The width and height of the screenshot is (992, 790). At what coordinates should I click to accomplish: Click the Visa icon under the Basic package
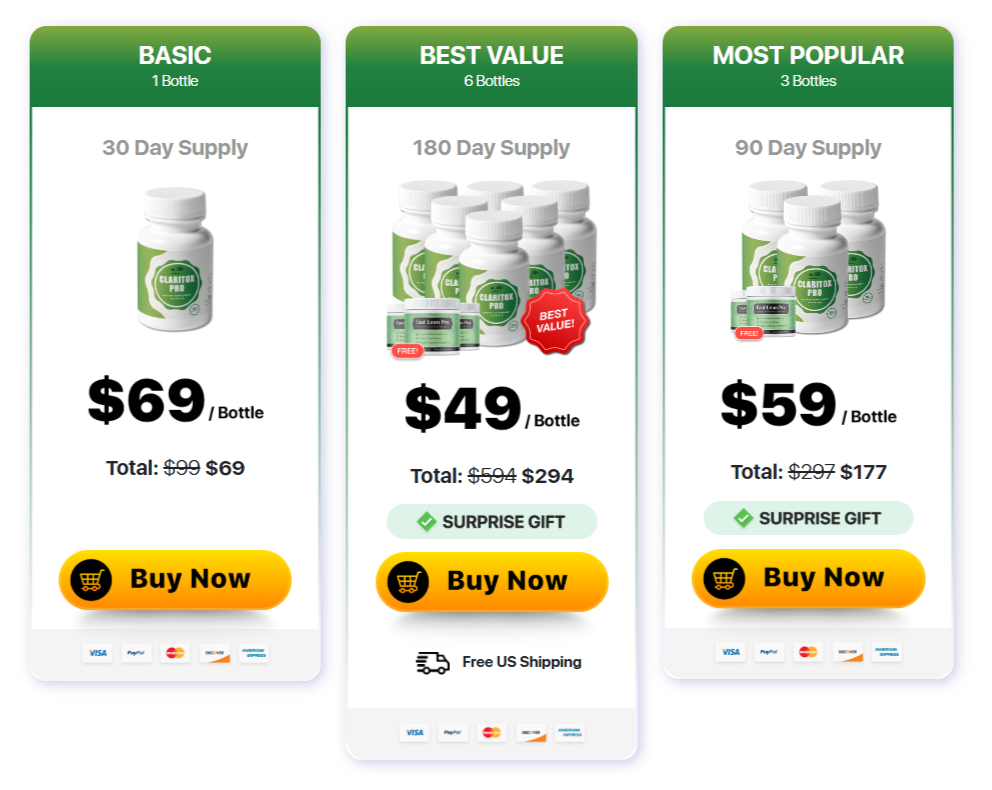pos(97,653)
